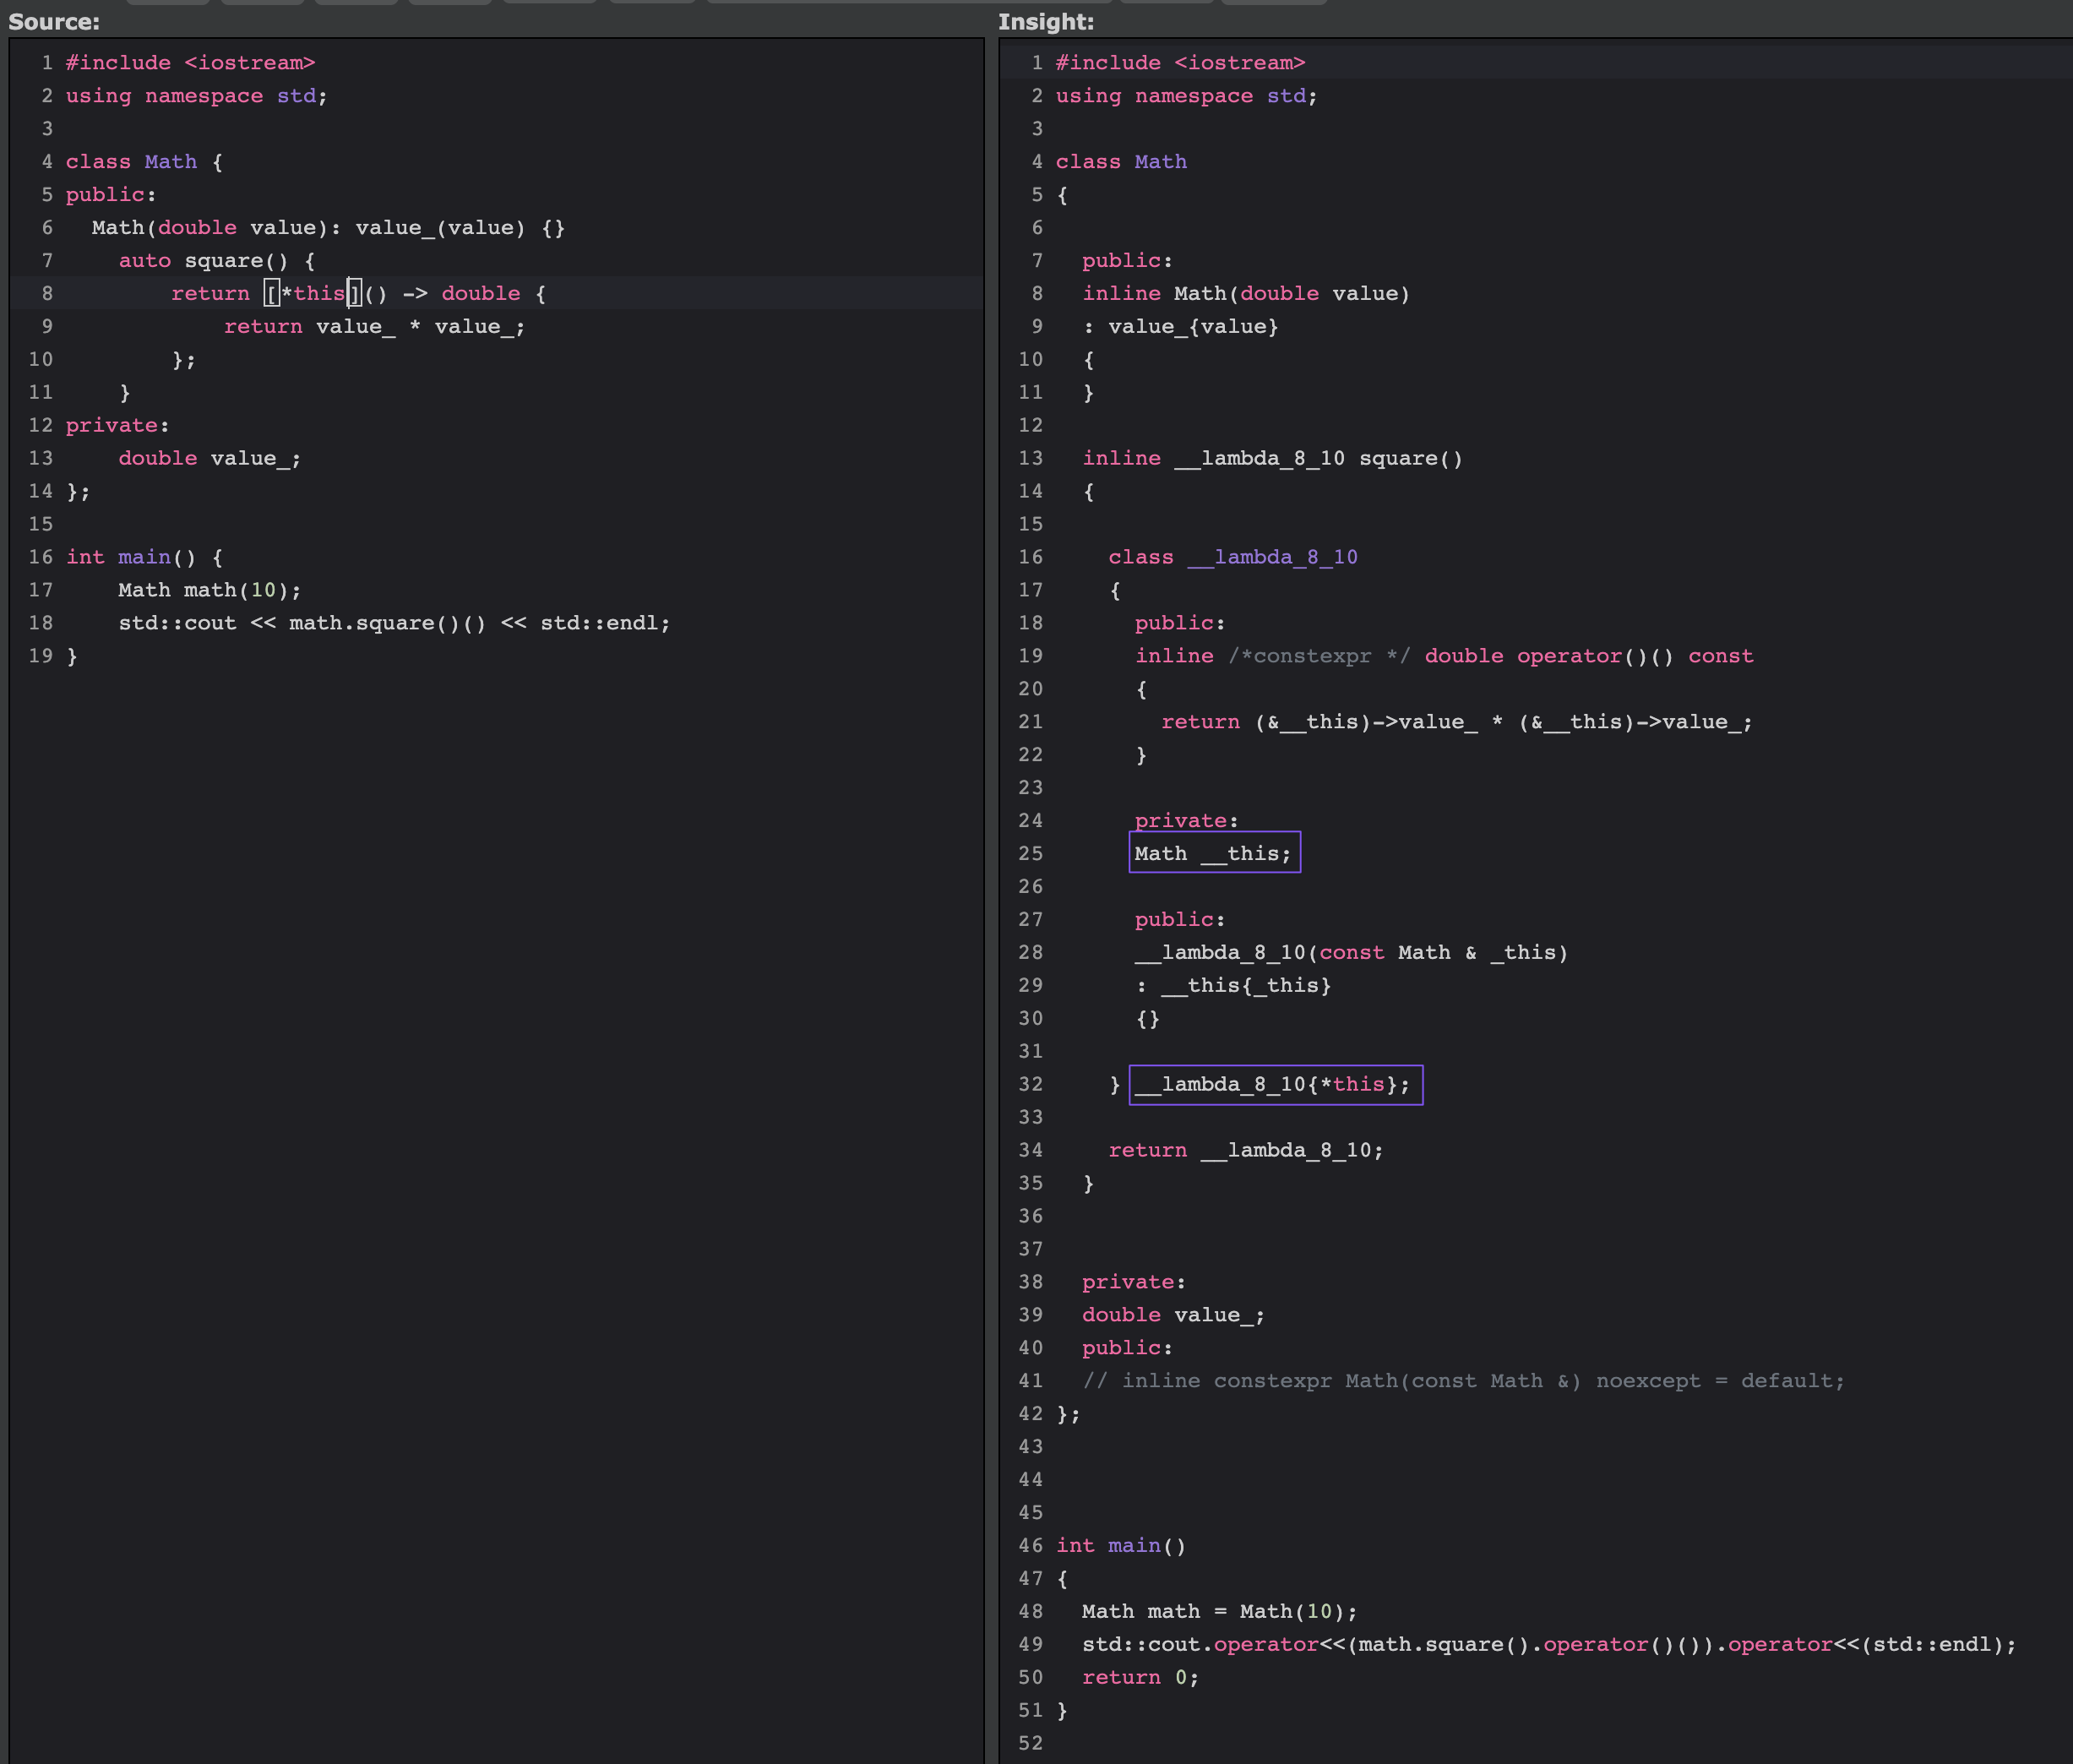
Task: Click the operator()() const line in Insight
Action: click(1443, 656)
